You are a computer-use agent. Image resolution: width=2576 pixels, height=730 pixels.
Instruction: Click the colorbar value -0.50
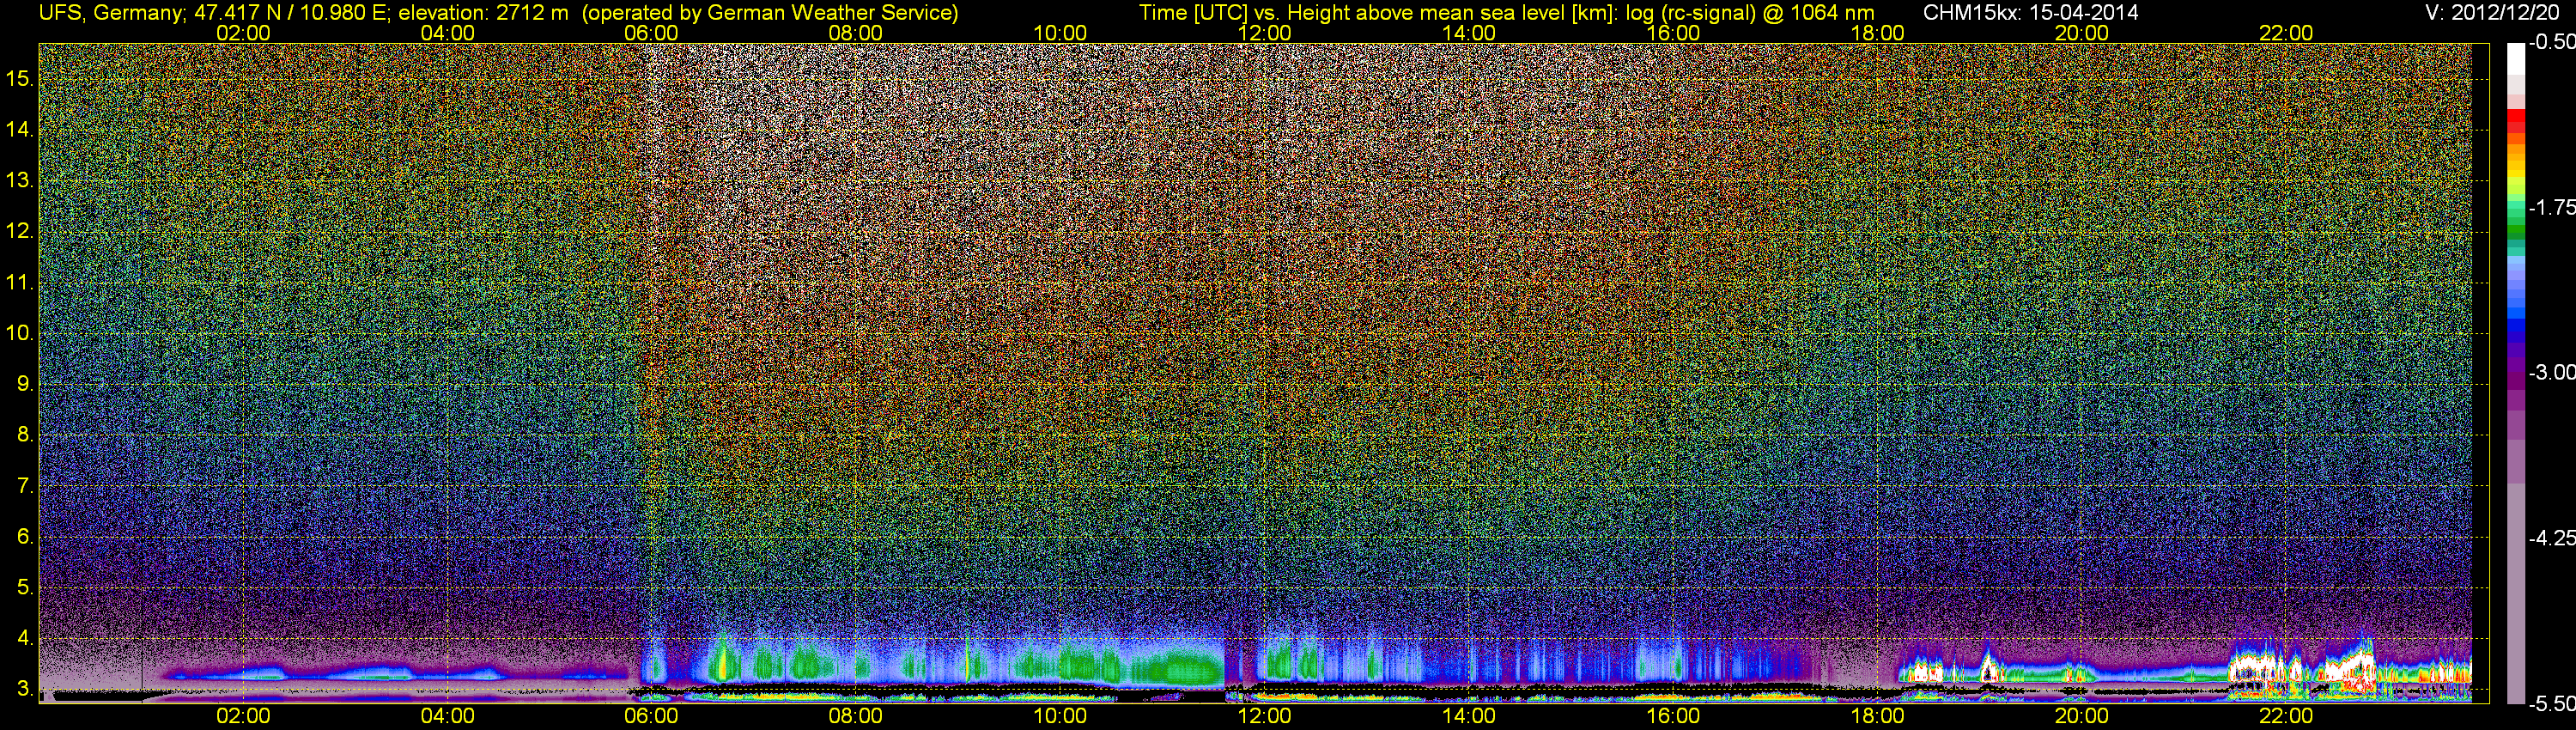tap(2551, 42)
